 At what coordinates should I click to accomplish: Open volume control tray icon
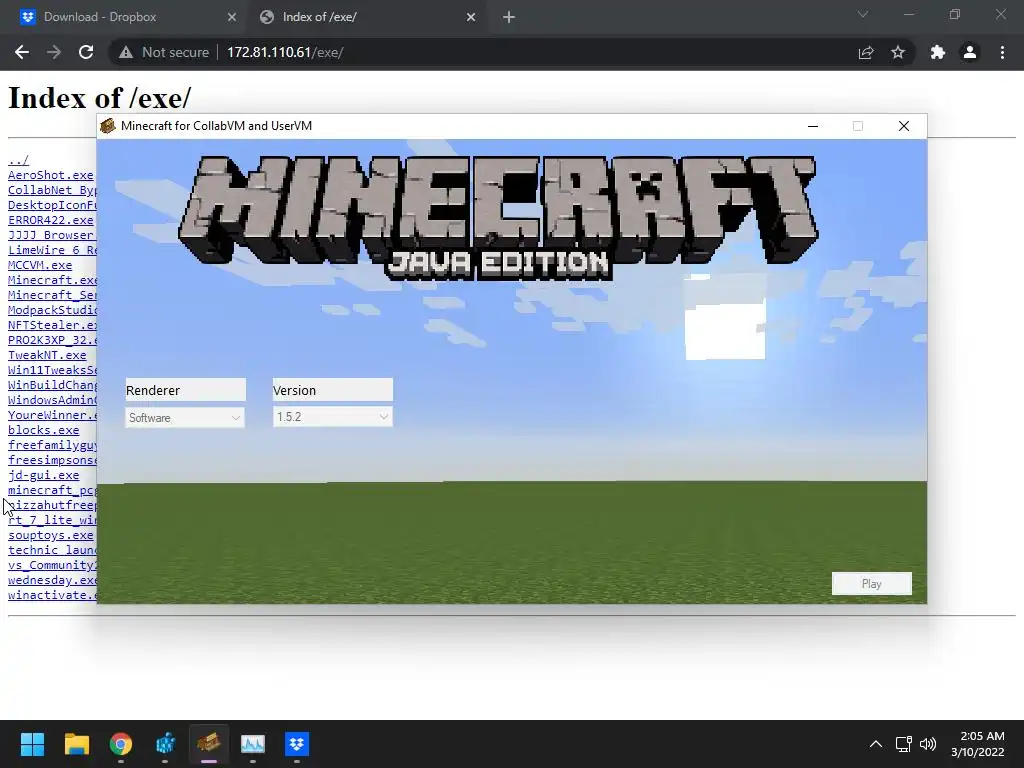(x=927, y=744)
